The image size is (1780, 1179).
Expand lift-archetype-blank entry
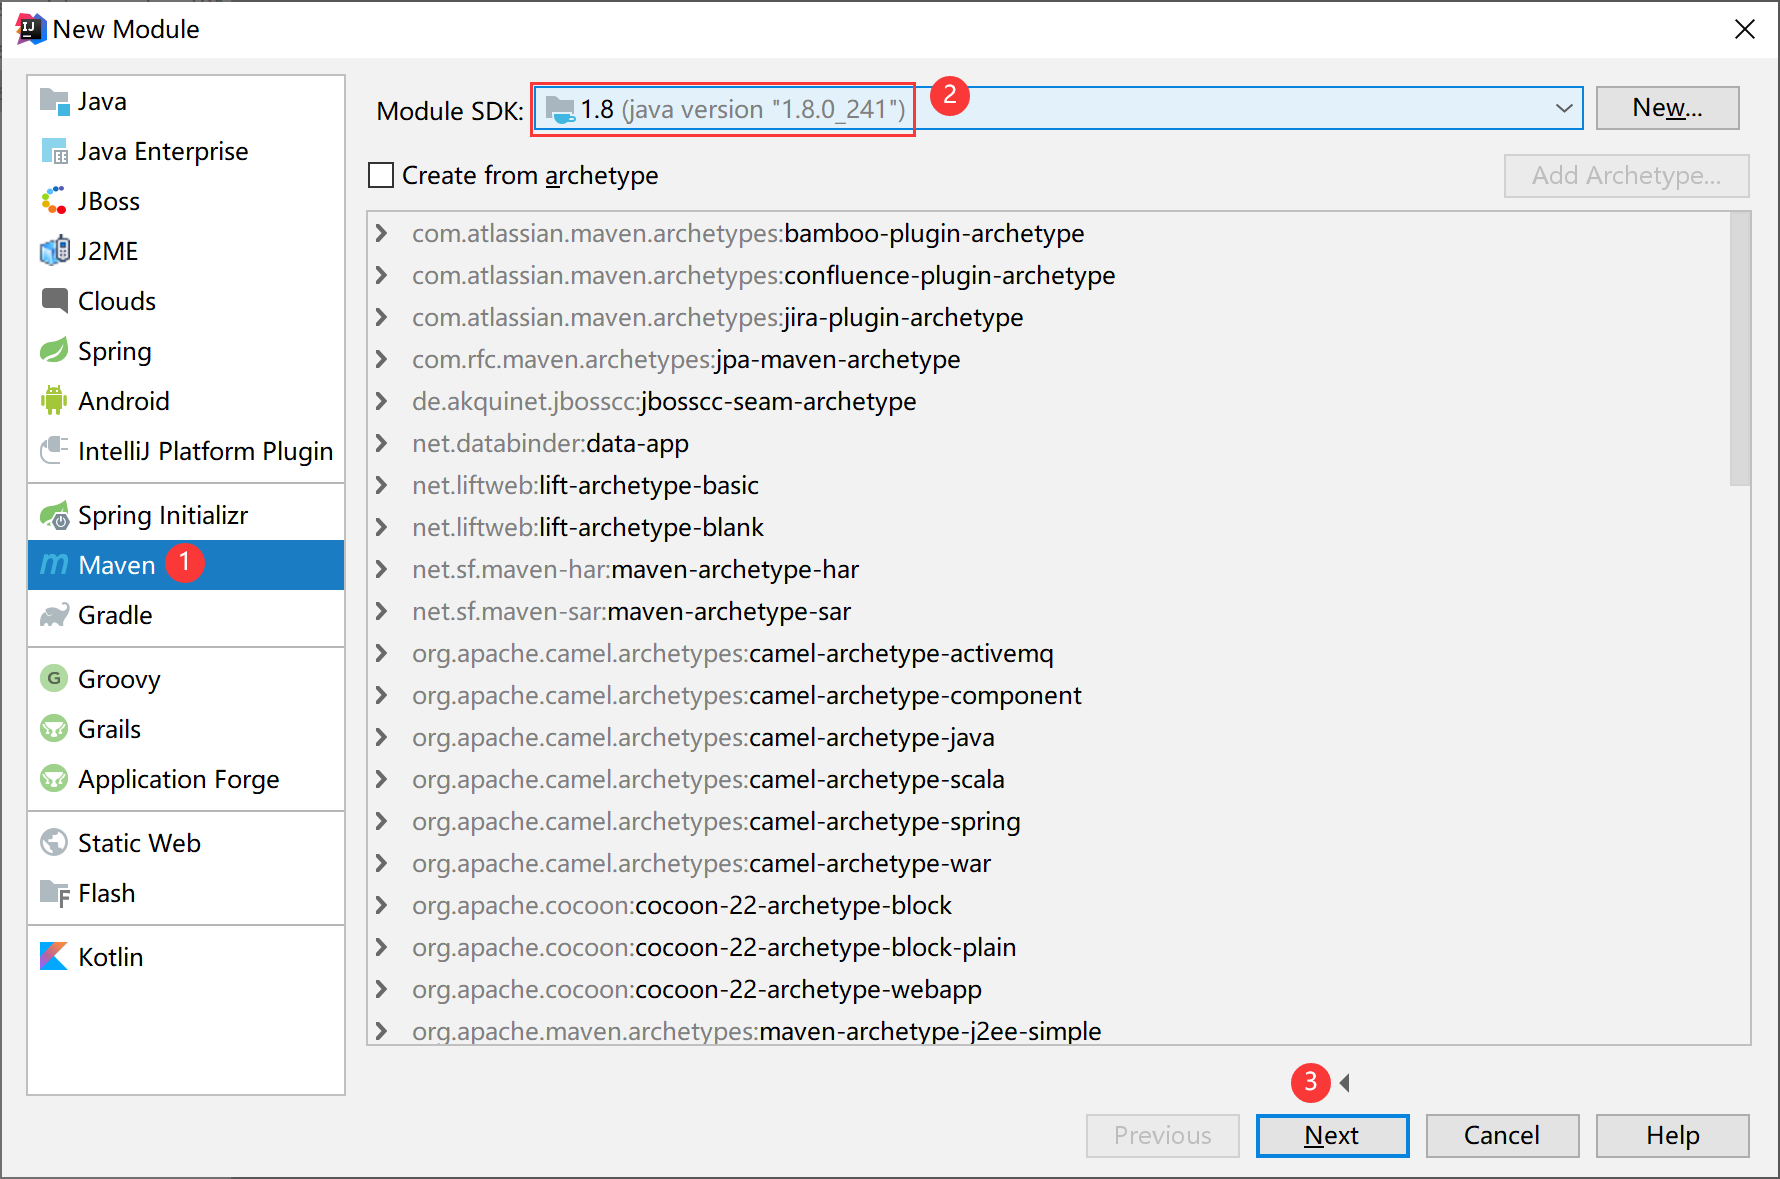(381, 527)
